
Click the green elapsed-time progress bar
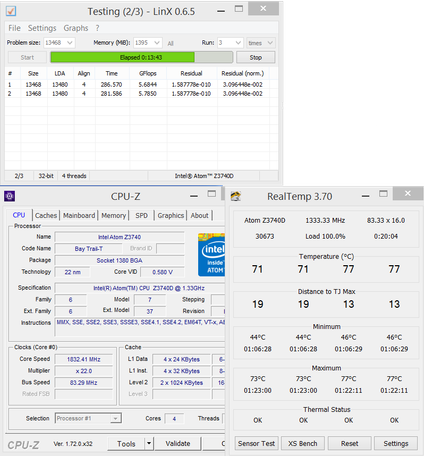point(141,57)
